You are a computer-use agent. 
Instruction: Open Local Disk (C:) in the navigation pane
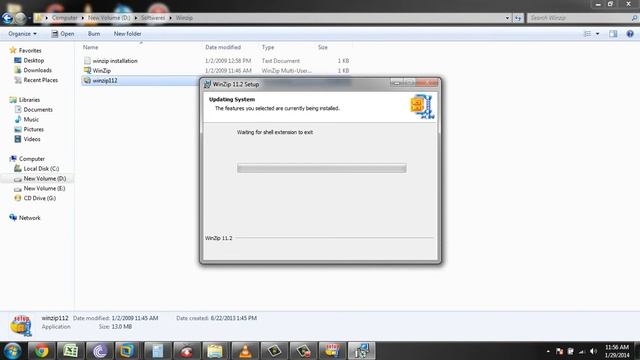(x=41, y=169)
